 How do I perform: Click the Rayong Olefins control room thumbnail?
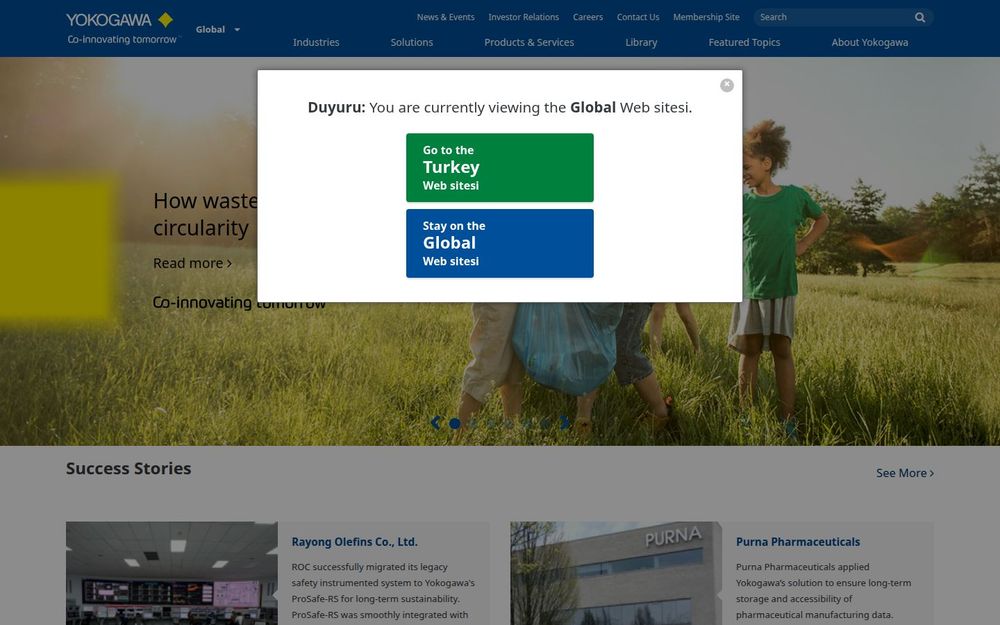[x=172, y=573]
